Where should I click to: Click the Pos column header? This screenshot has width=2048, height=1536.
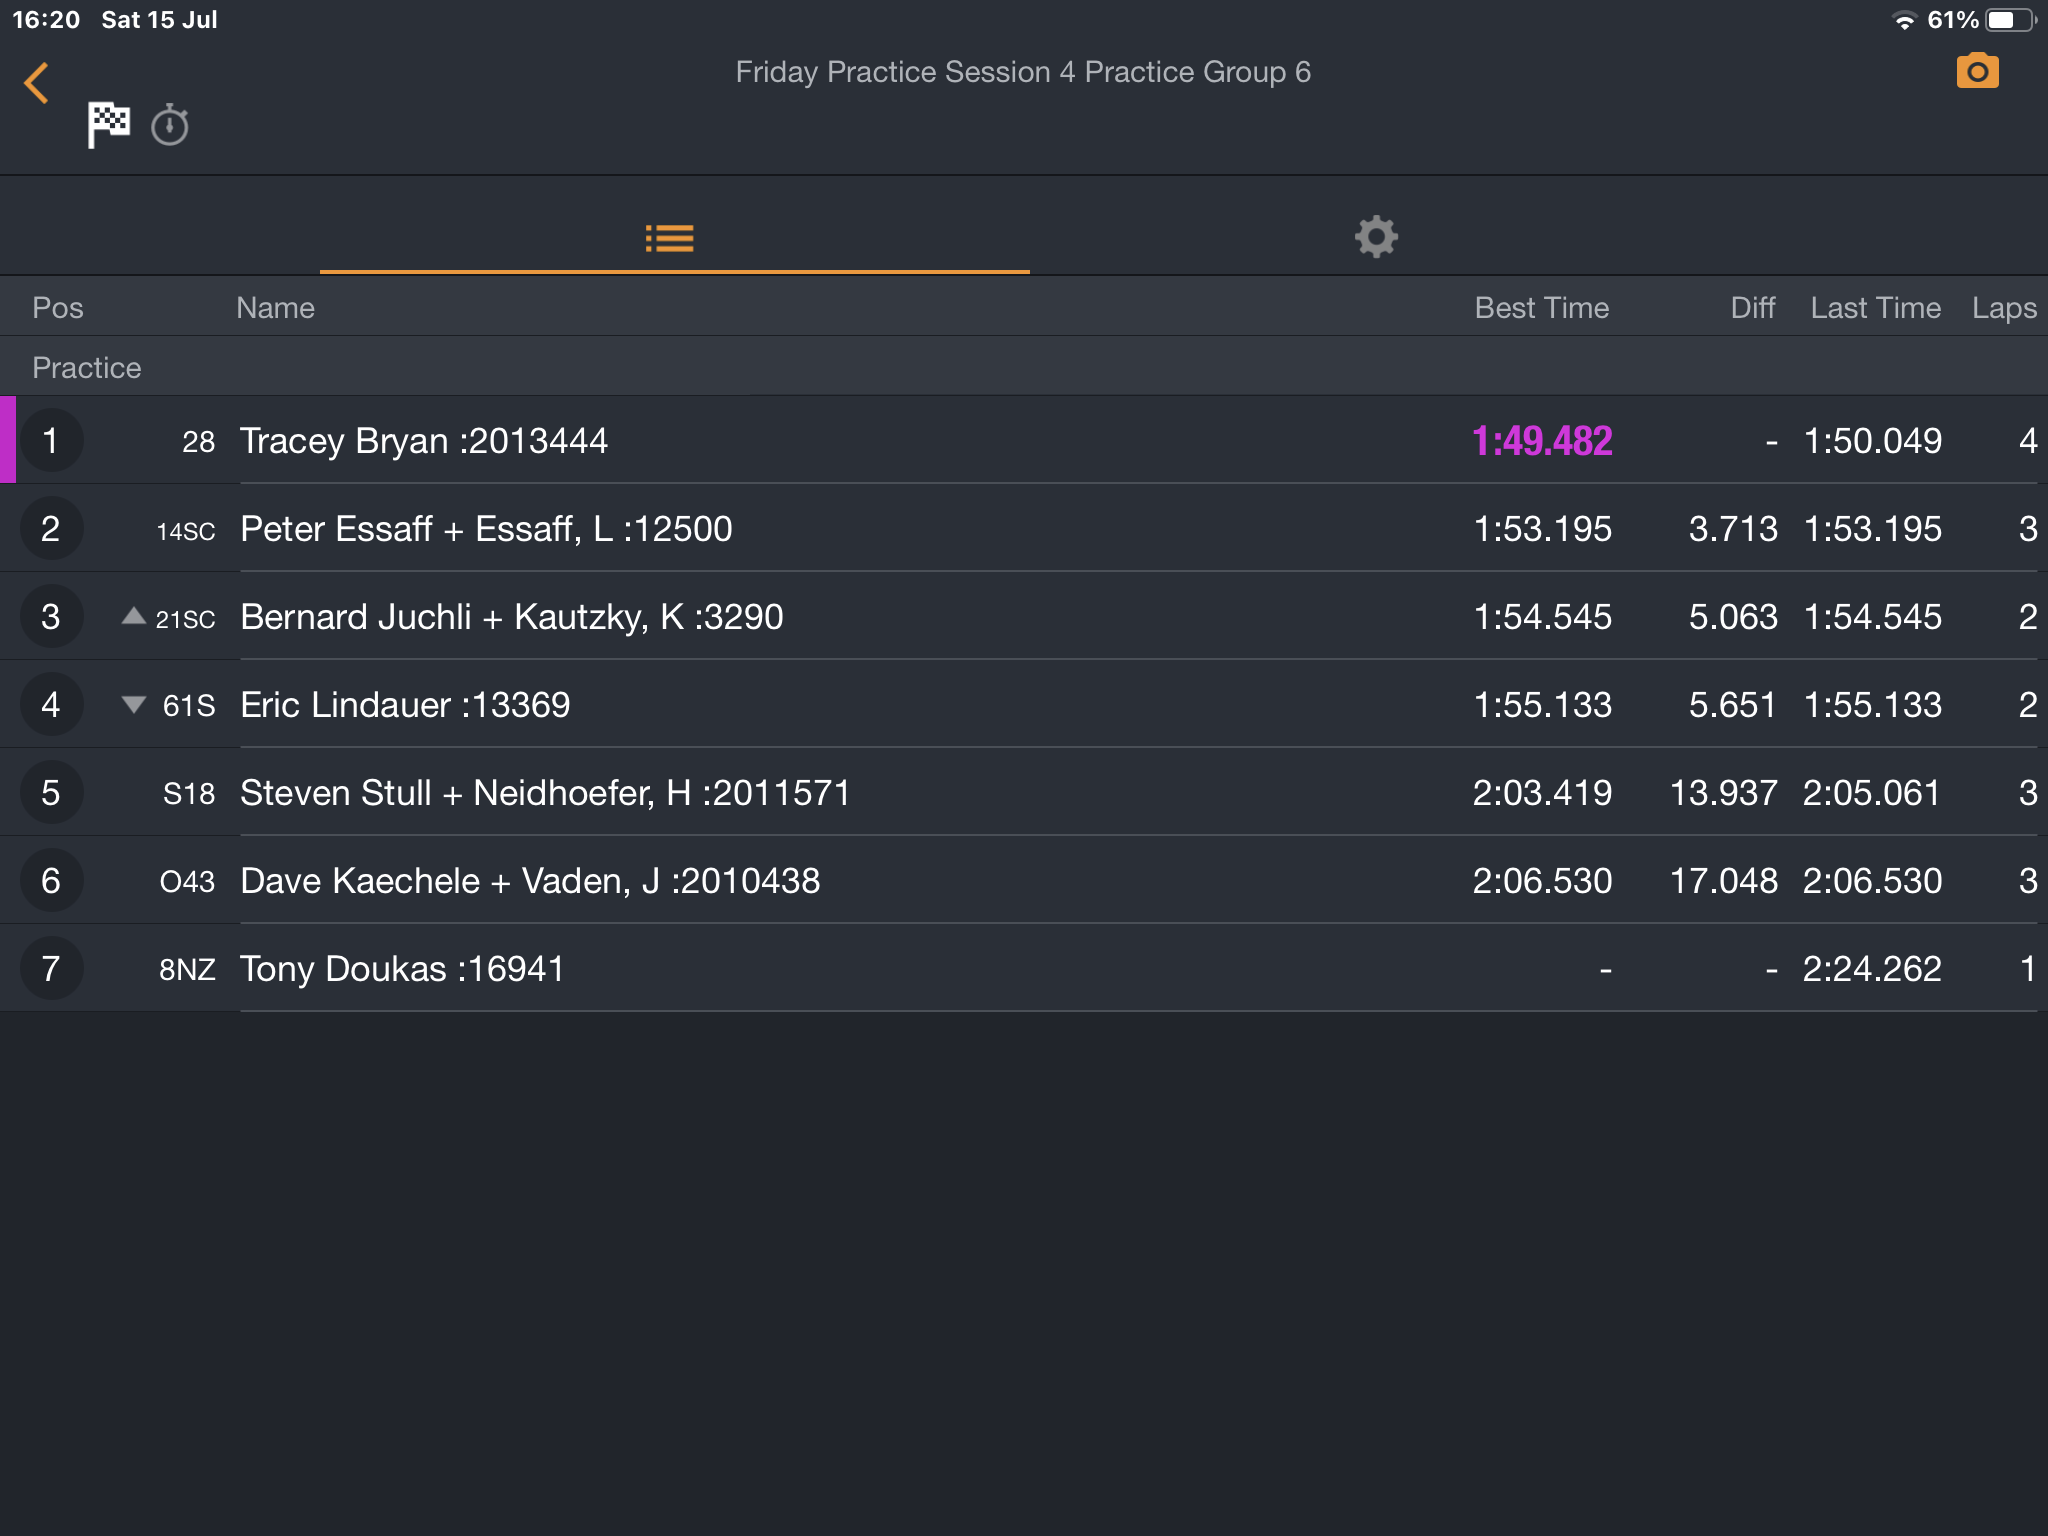(58, 308)
